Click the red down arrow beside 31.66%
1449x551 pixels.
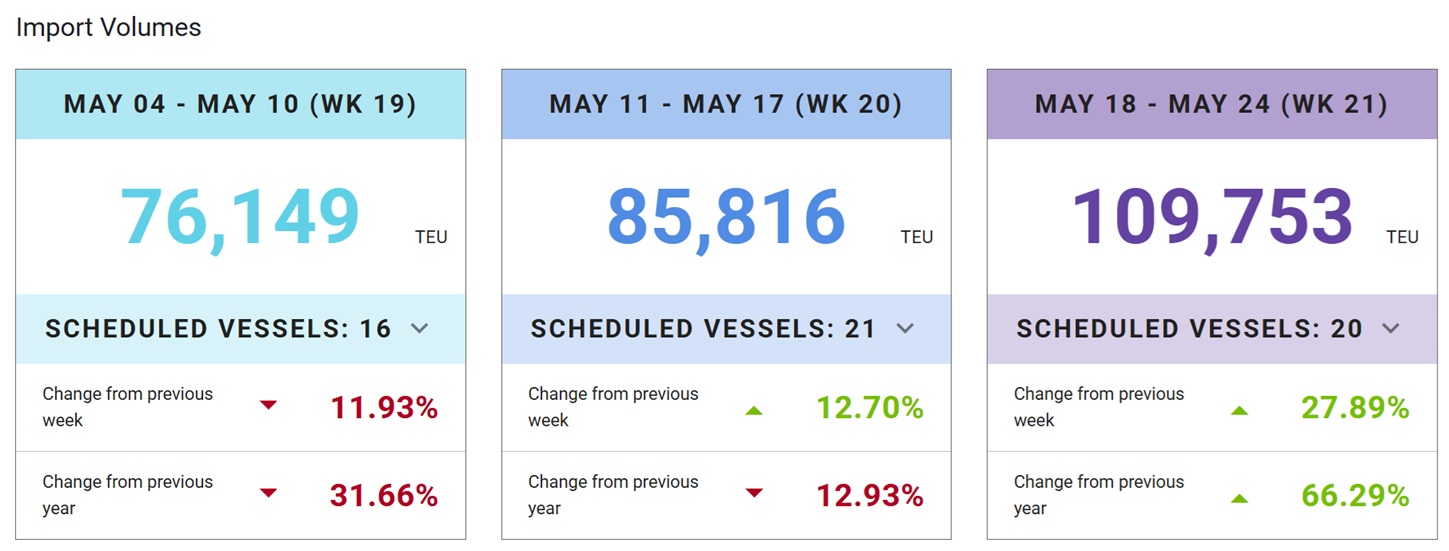(x=268, y=494)
